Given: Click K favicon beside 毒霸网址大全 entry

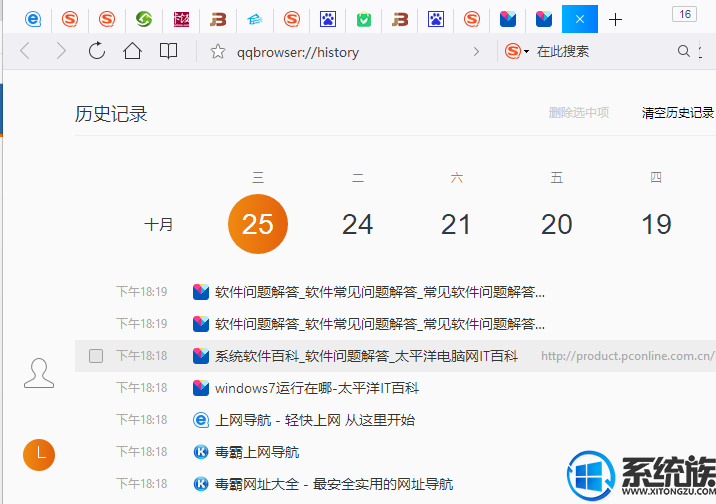Looking at the screenshot, I should click(x=200, y=484).
